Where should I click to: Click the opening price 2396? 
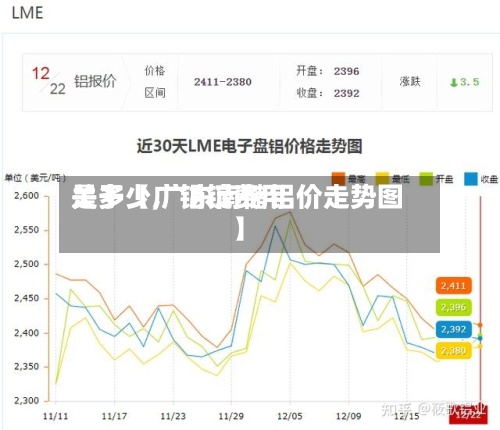pyautogui.click(x=347, y=71)
